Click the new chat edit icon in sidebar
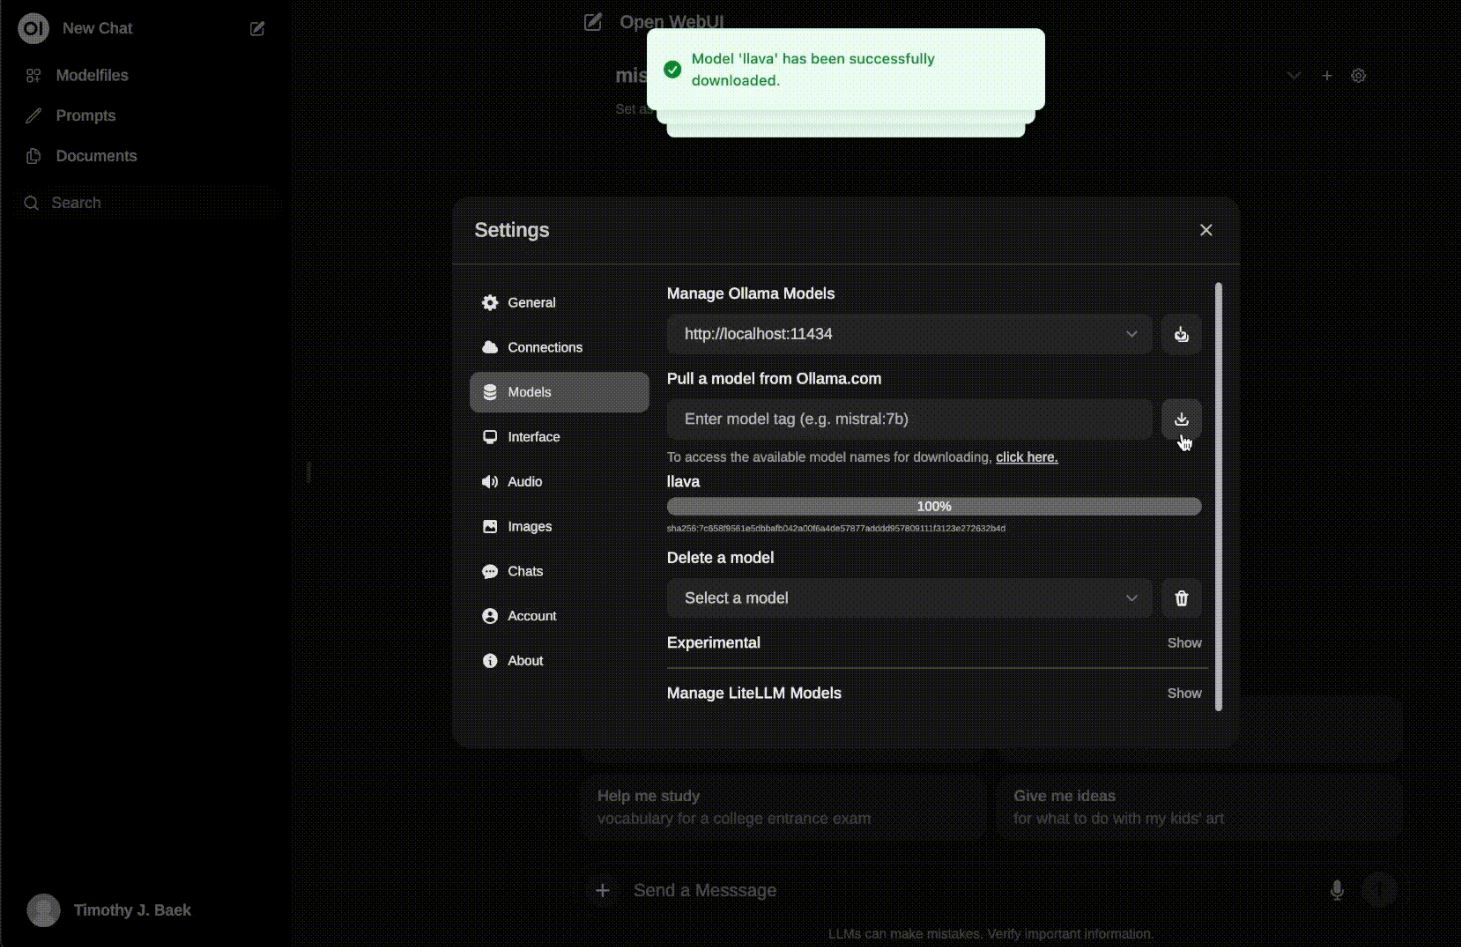 [257, 29]
